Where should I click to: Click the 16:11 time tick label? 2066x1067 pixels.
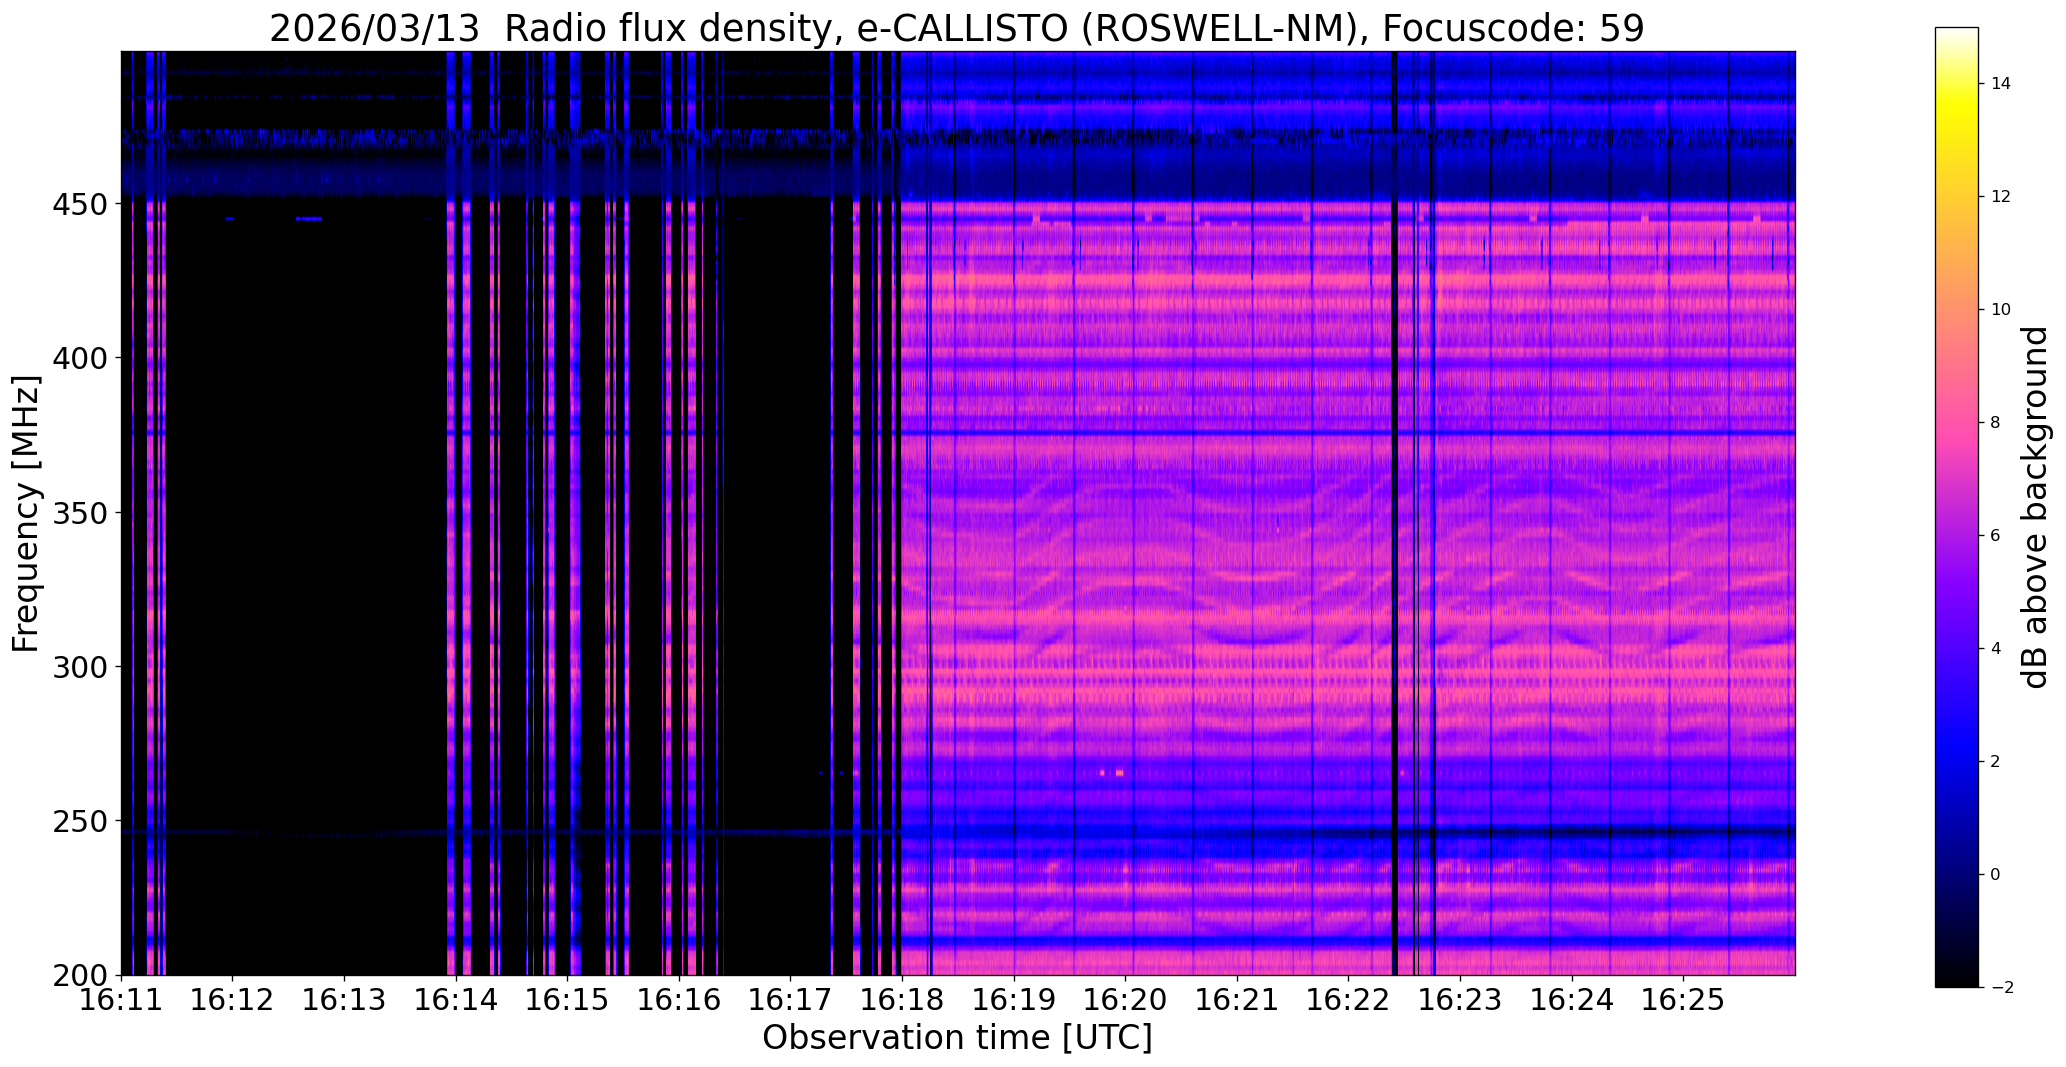click(121, 999)
